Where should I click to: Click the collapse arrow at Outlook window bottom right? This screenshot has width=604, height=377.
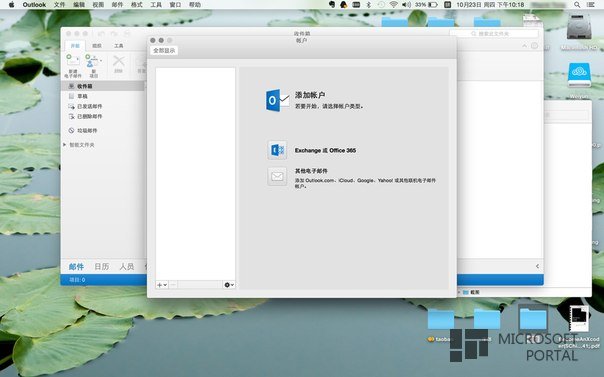point(537,266)
